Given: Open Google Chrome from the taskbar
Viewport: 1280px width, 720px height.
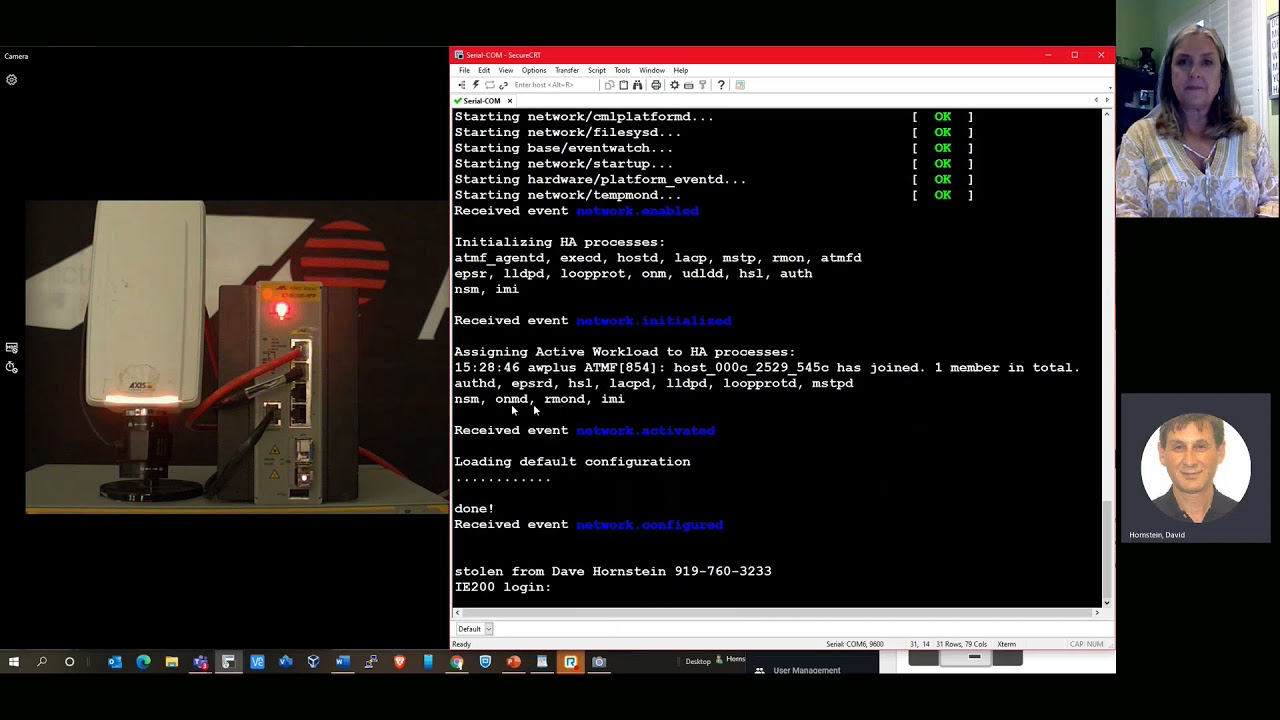Looking at the screenshot, I should pyautogui.click(x=456, y=662).
